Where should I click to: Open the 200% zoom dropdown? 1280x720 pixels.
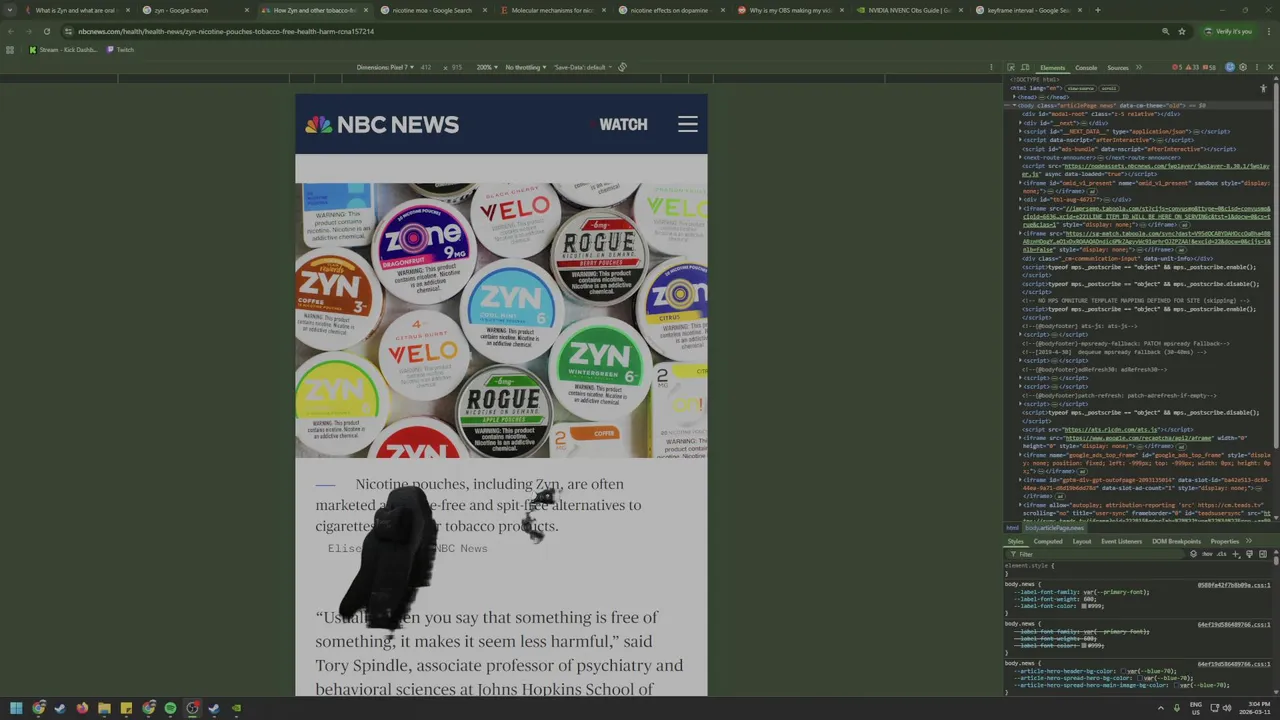(485, 67)
